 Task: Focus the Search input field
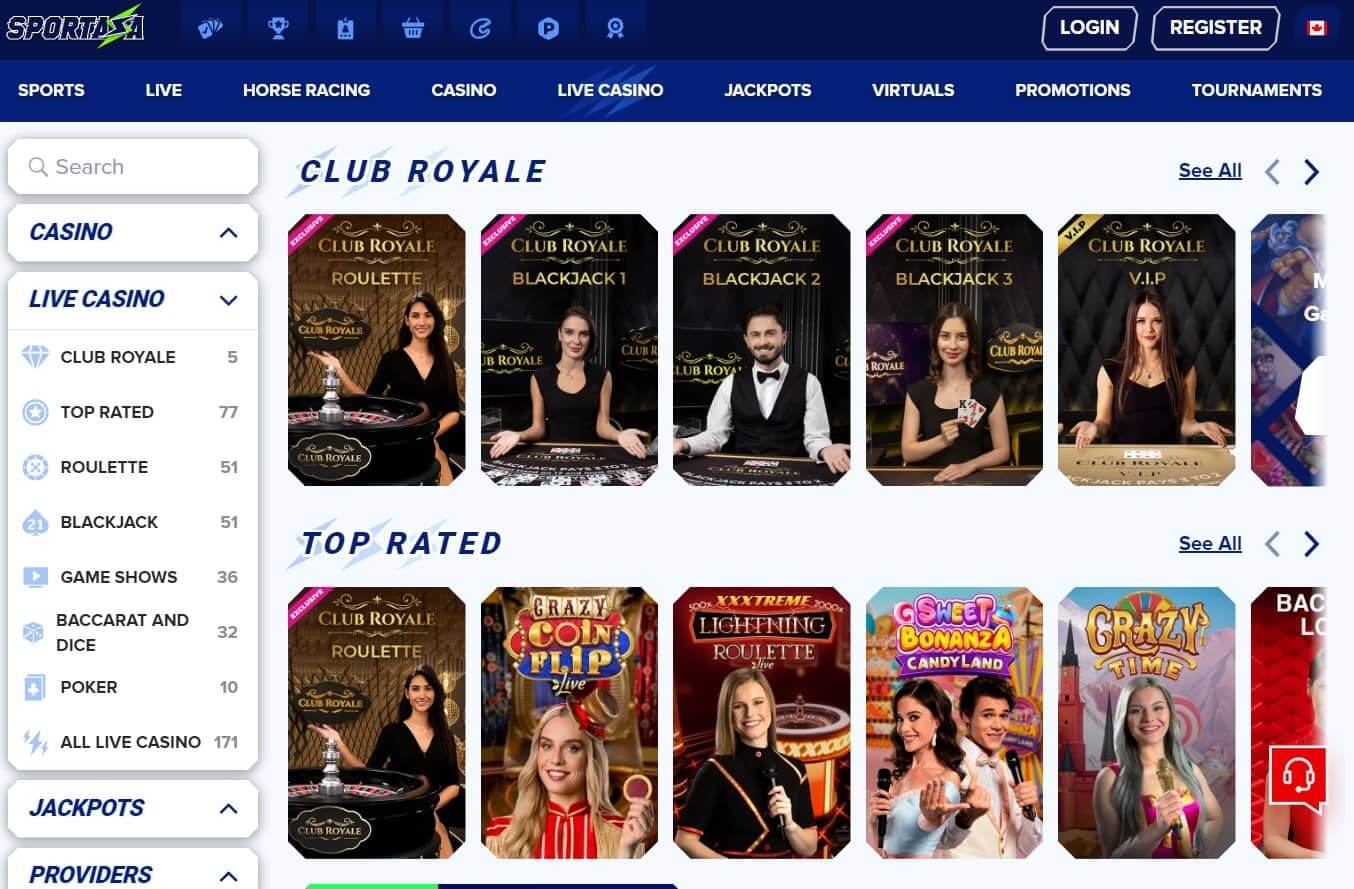point(133,167)
